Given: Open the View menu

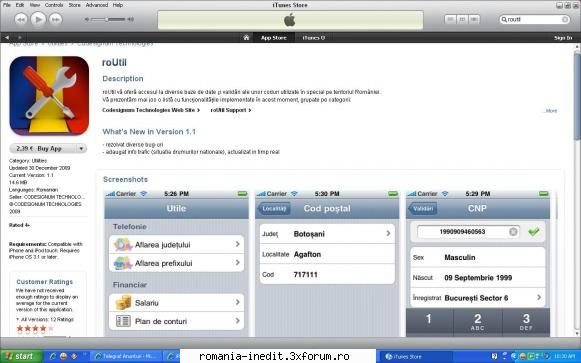Looking at the screenshot, I should (35, 5).
